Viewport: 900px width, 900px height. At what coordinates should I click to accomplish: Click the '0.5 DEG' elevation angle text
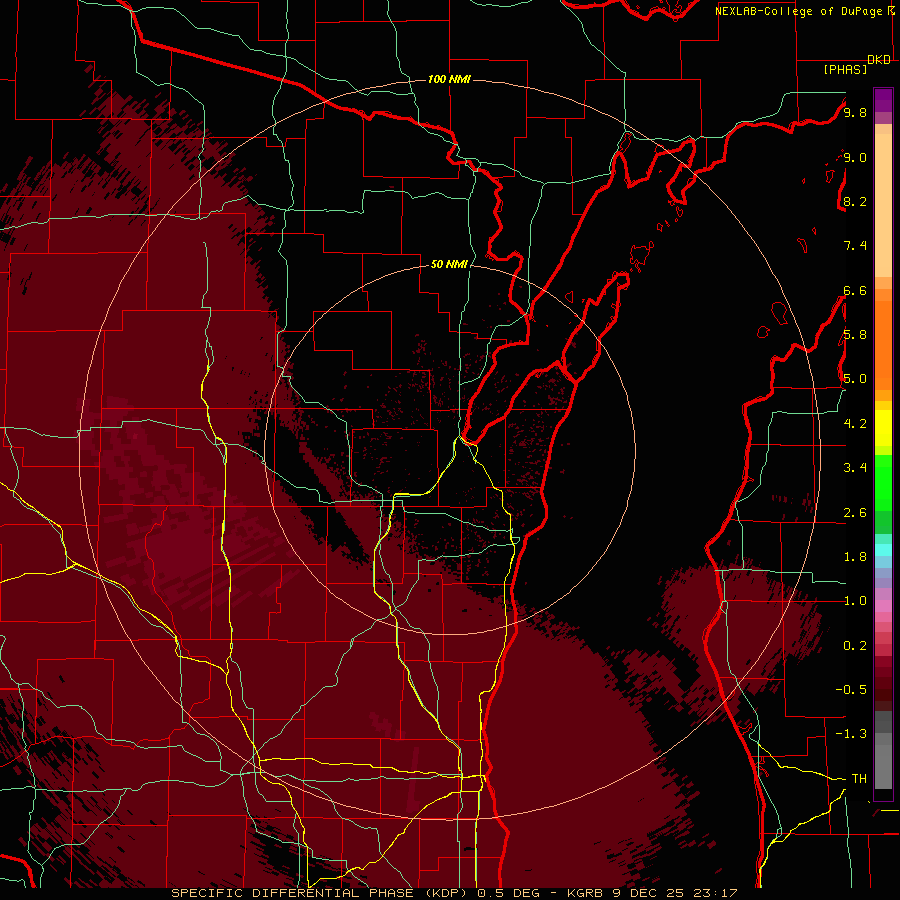pyautogui.click(x=511, y=893)
